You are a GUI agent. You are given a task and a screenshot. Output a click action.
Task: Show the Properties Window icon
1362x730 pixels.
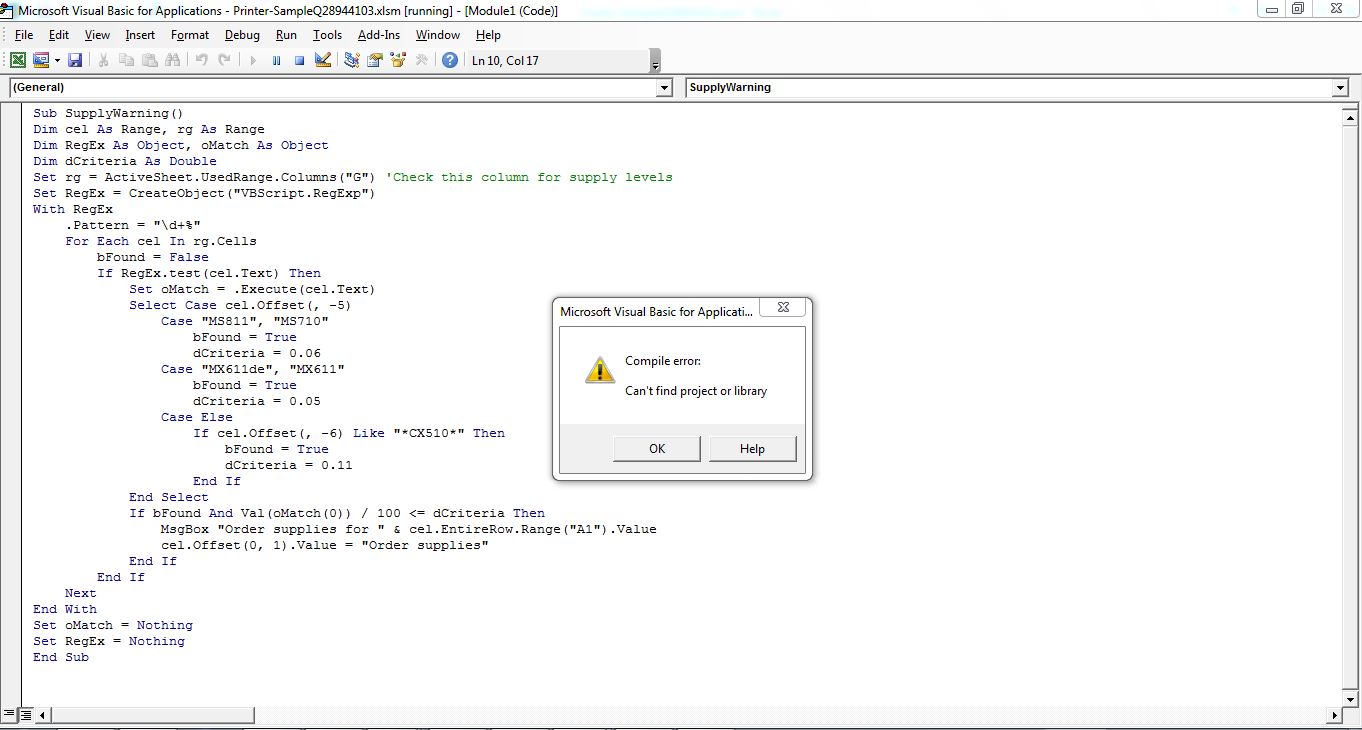375,60
